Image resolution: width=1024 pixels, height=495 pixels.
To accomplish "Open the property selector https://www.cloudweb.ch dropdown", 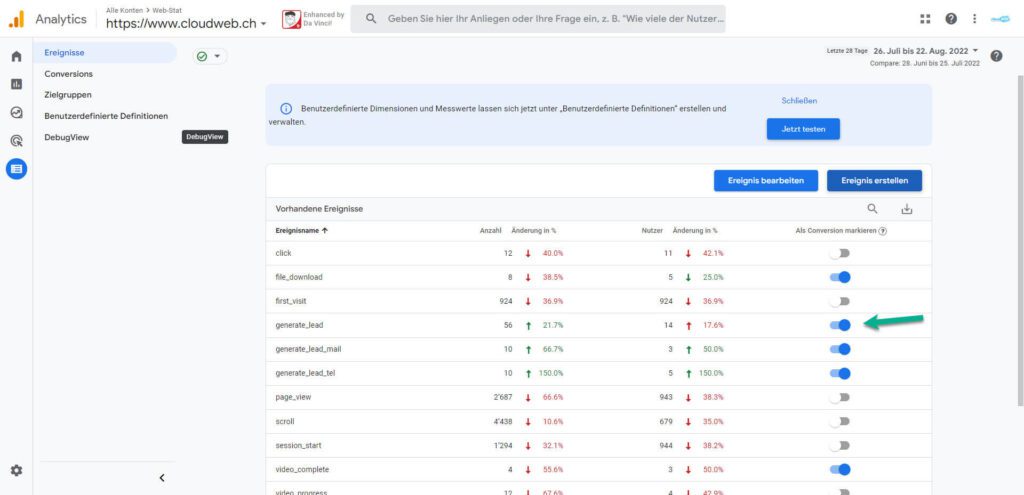I will (x=186, y=24).
